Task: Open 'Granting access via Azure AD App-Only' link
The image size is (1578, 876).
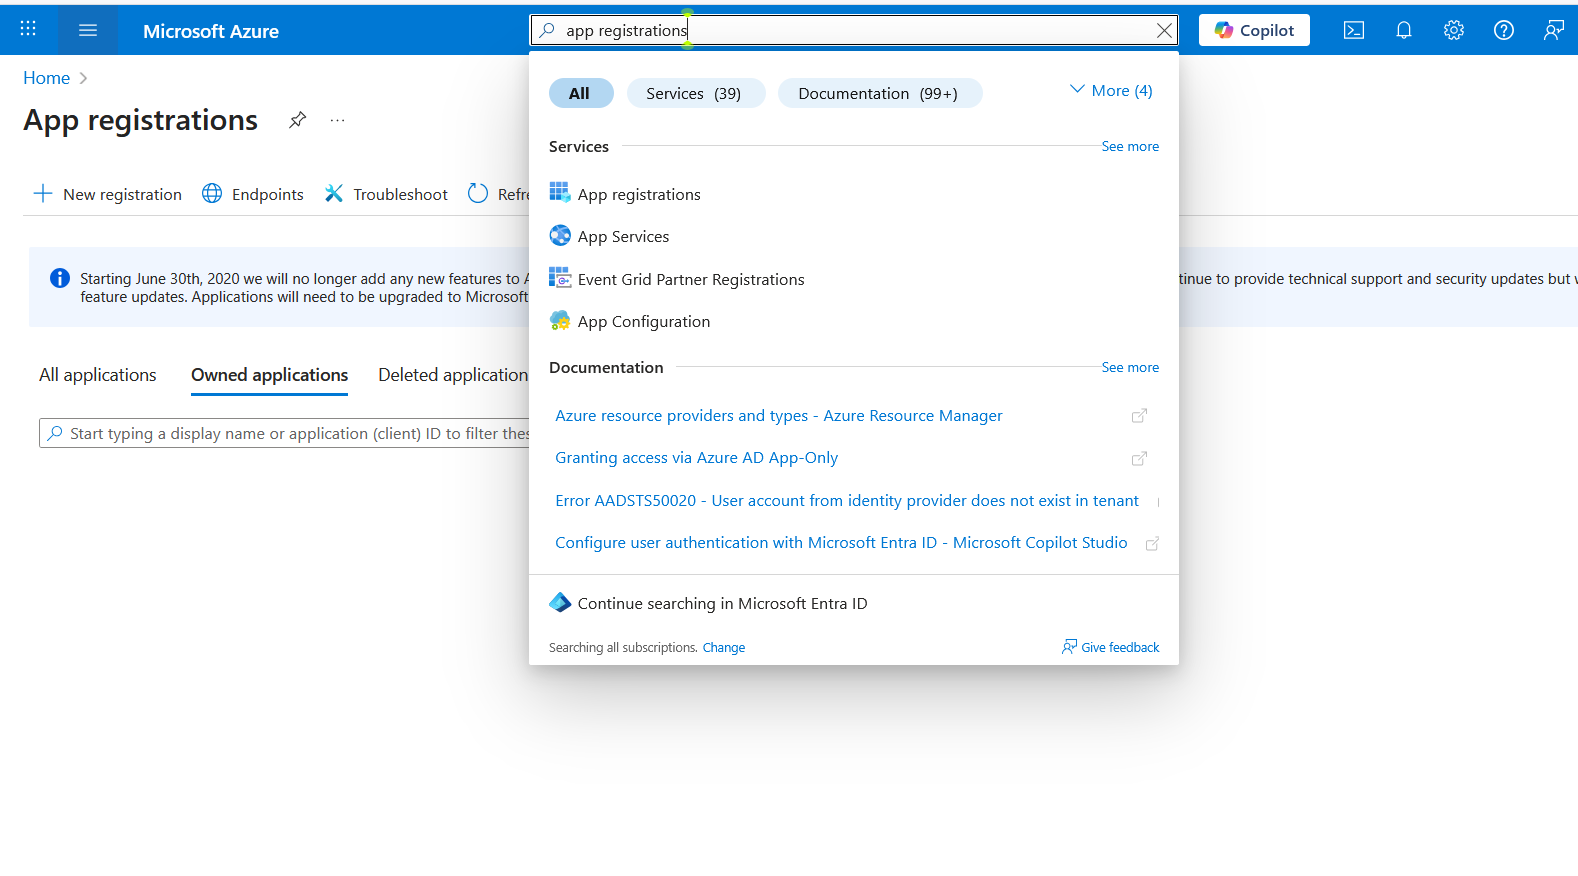Action: coord(697,457)
